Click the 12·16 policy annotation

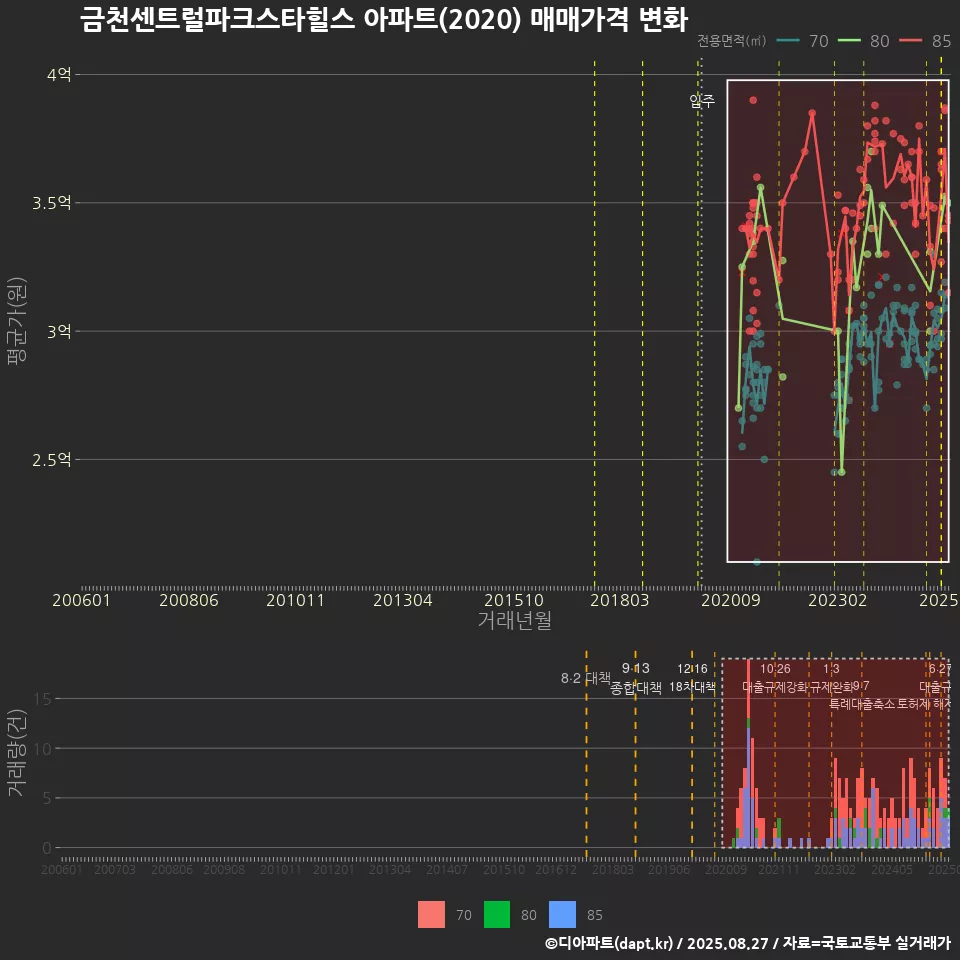(x=692, y=669)
